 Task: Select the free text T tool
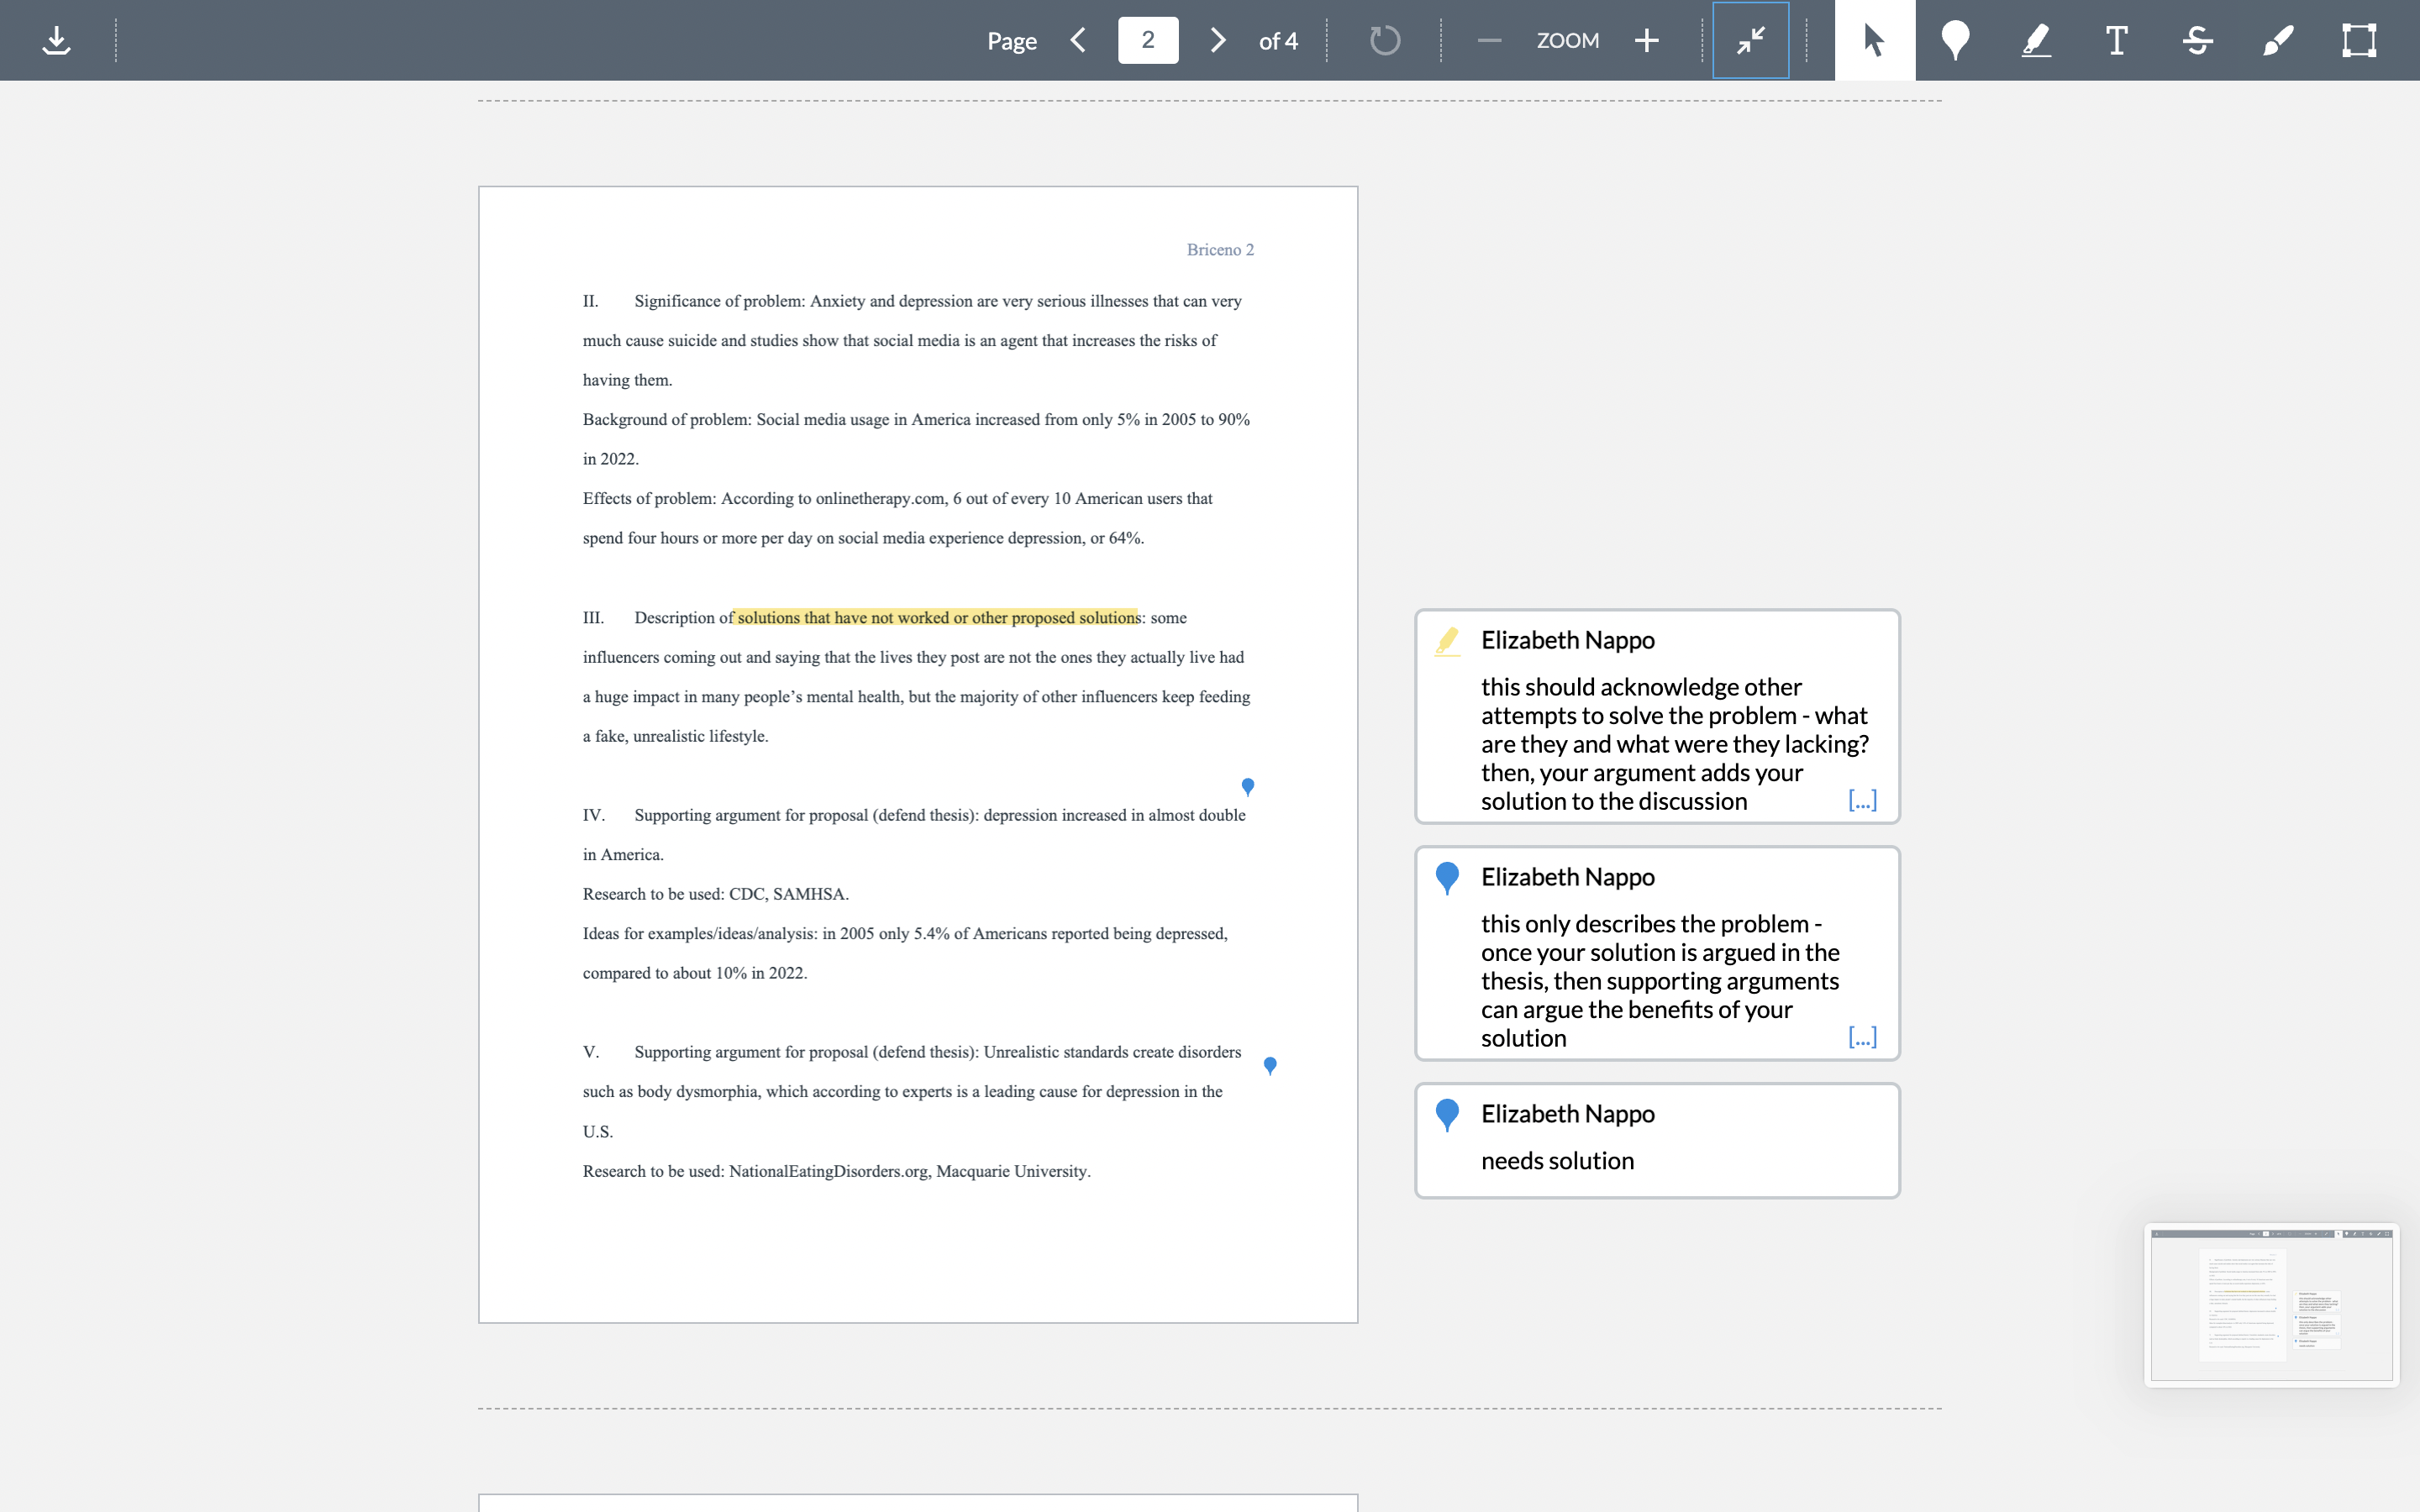pyautogui.click(x=2116, y=40)
